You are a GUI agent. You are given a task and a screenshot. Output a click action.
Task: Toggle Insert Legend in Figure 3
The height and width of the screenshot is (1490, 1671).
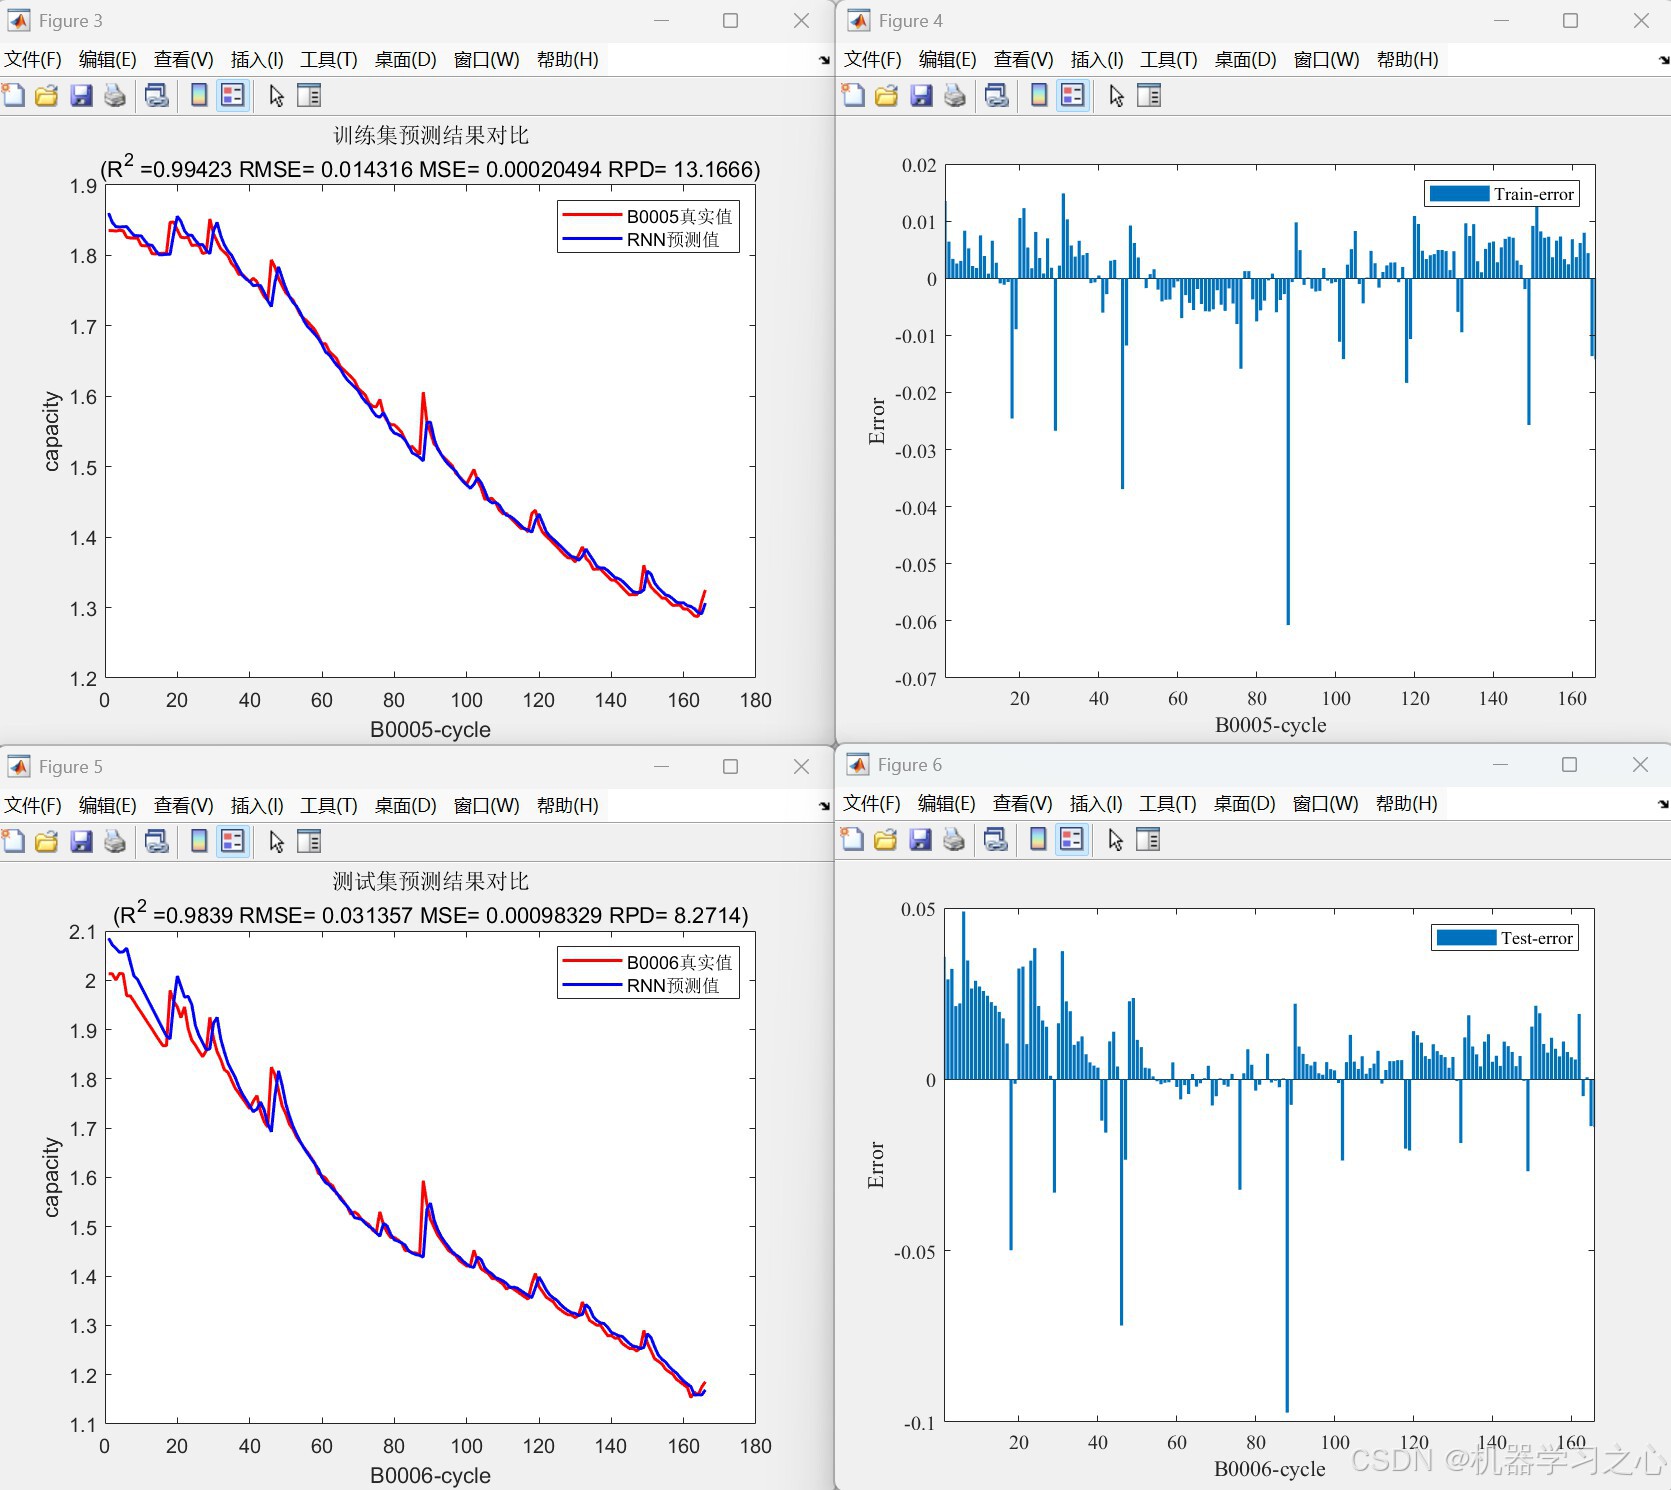click(x=233, y=96)
